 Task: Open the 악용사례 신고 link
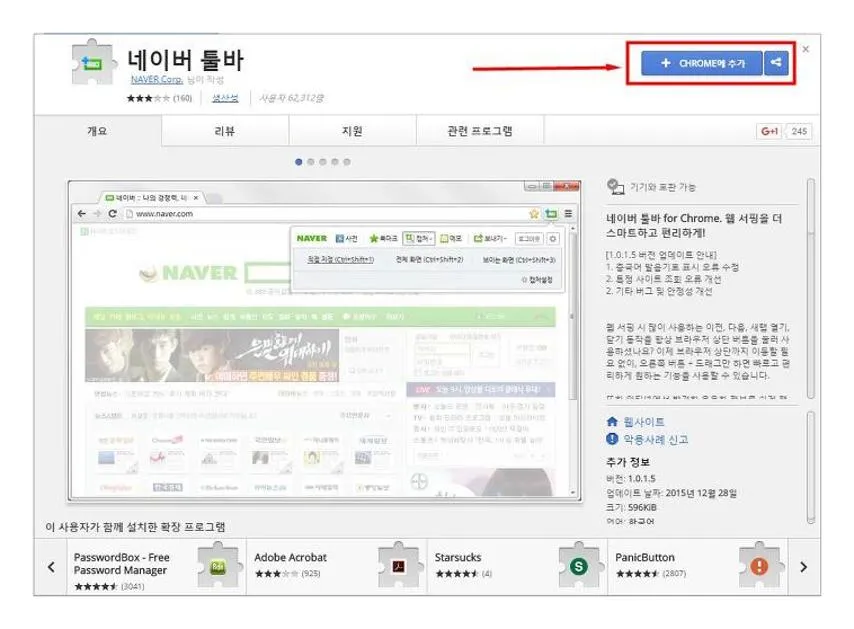point(656,439)
